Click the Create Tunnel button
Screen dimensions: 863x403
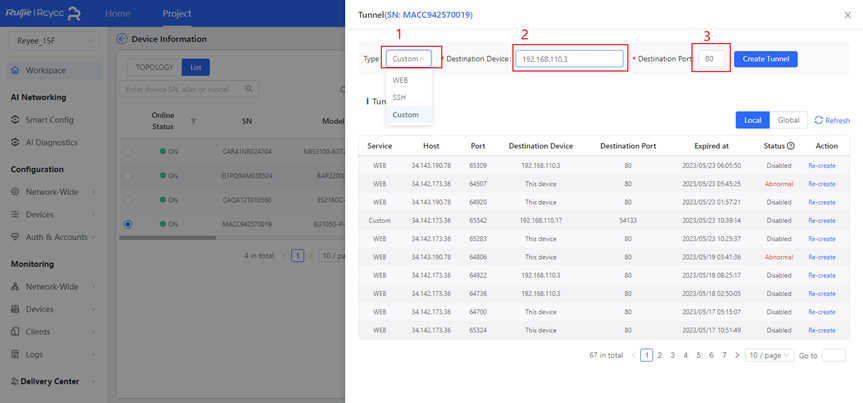click(765, 59)
